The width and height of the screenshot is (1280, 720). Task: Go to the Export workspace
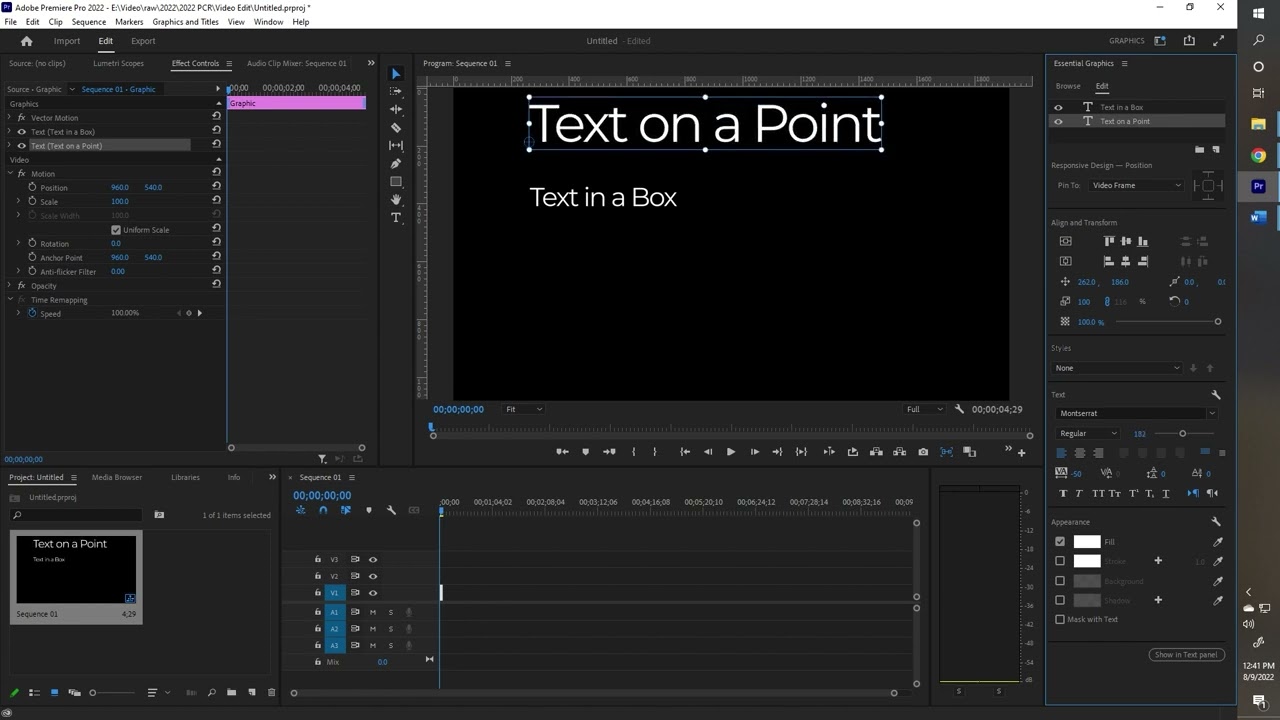tap(143, 41)
